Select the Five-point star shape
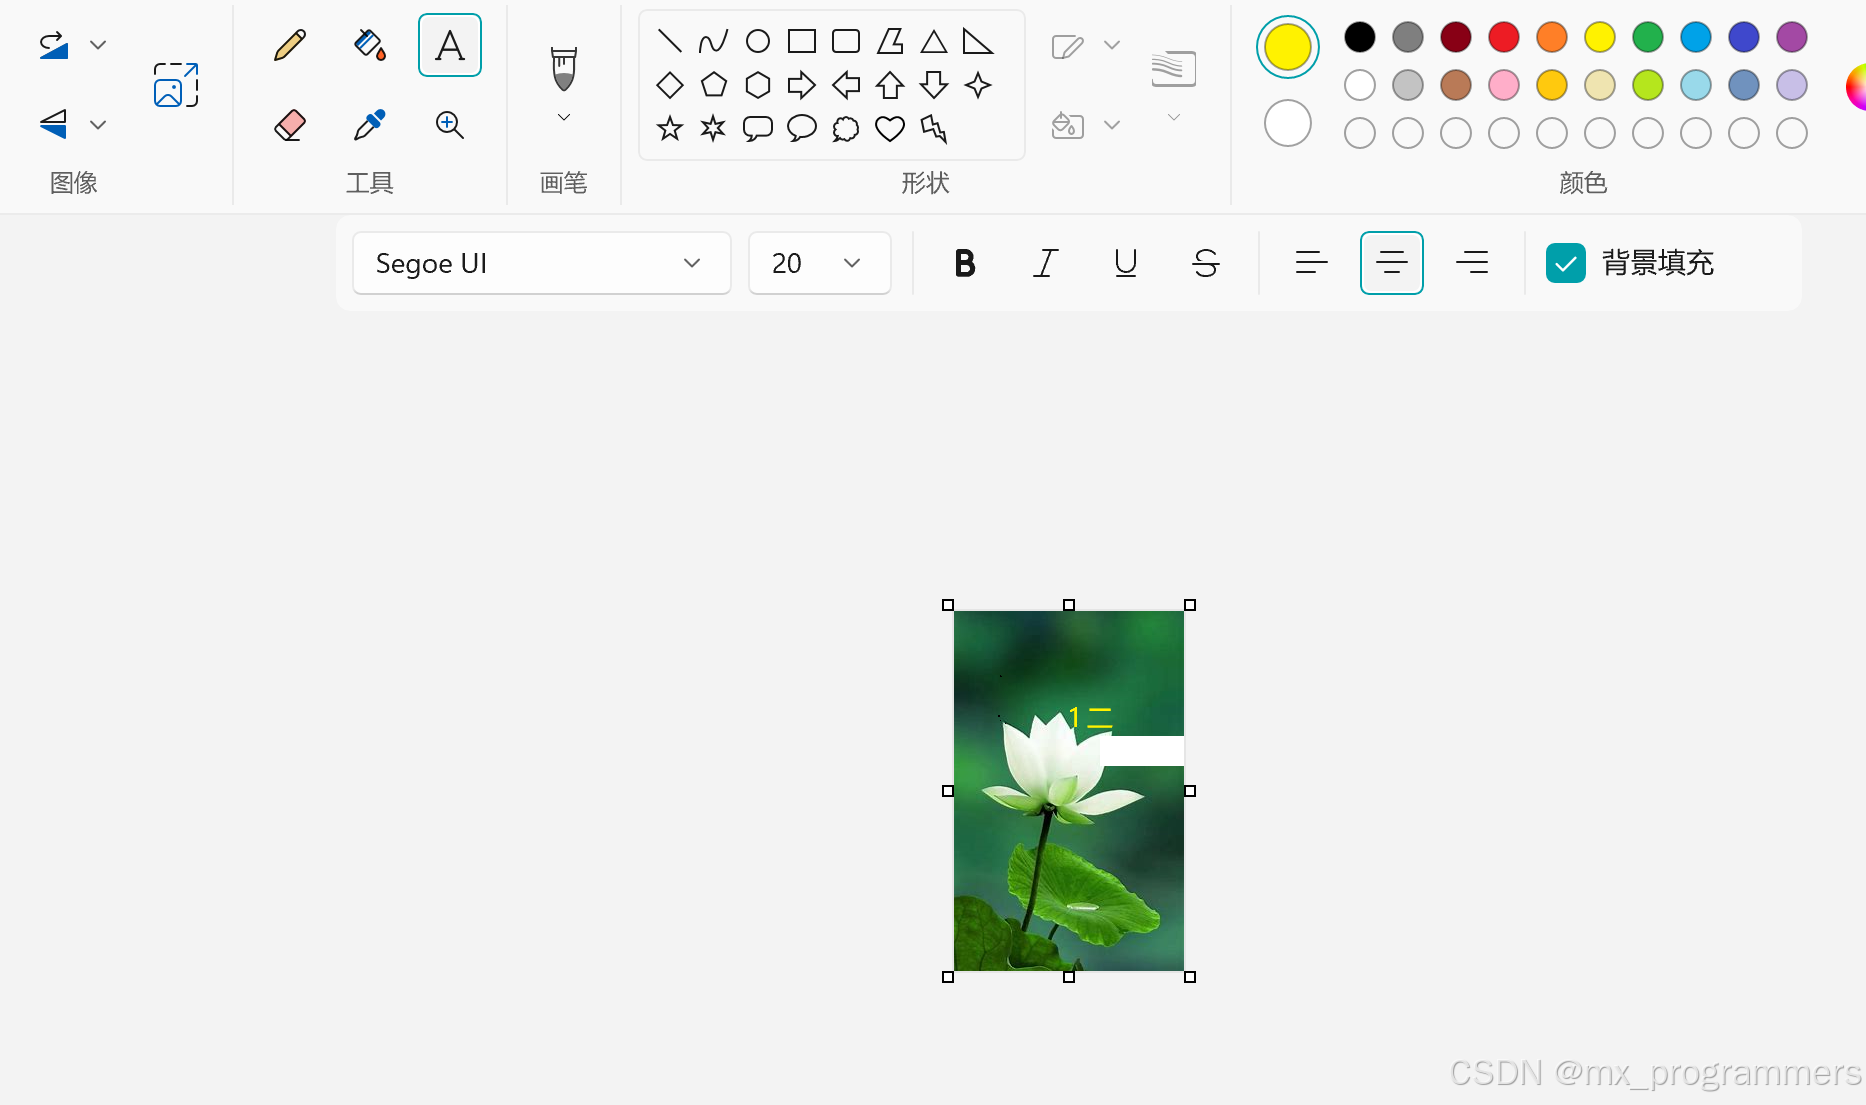This screenshot has width=1866, height=1105. coord(670,128)
